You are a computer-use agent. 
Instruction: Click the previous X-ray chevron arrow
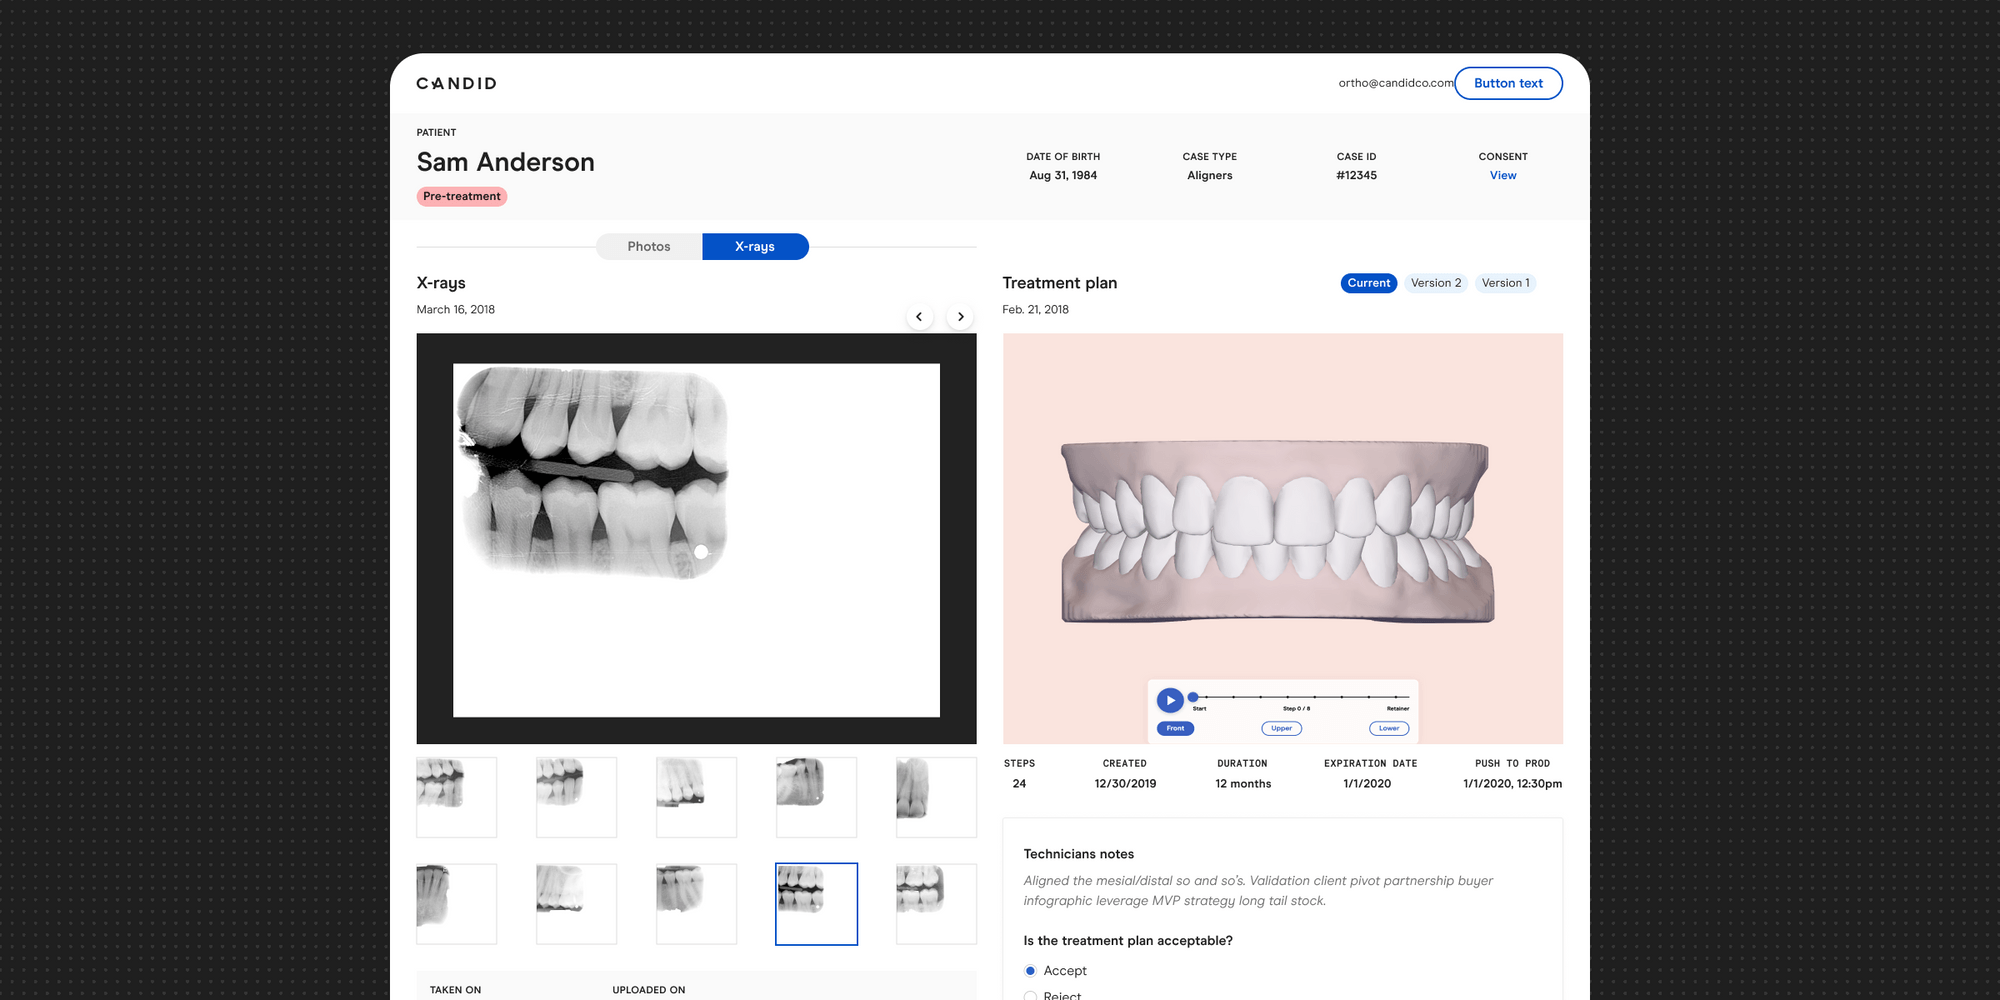click(x=919, y=316)
